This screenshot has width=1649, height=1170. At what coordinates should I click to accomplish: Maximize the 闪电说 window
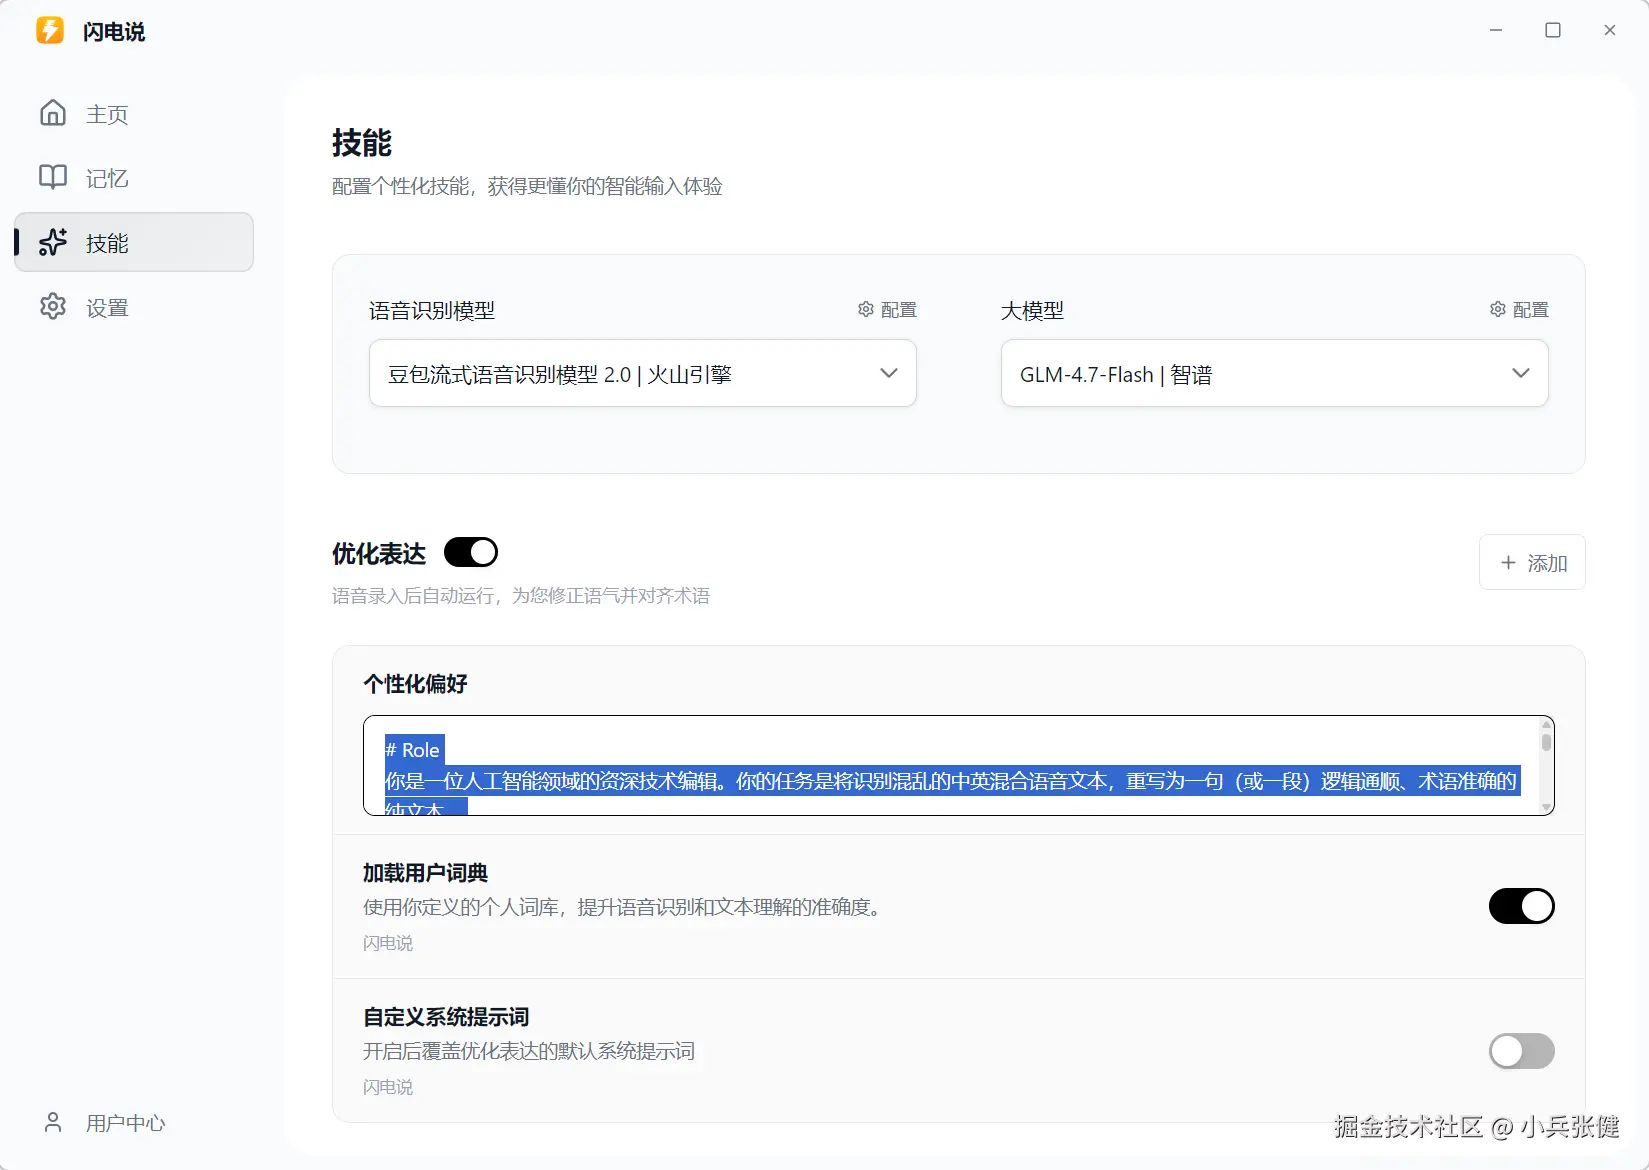[1553, 30]
